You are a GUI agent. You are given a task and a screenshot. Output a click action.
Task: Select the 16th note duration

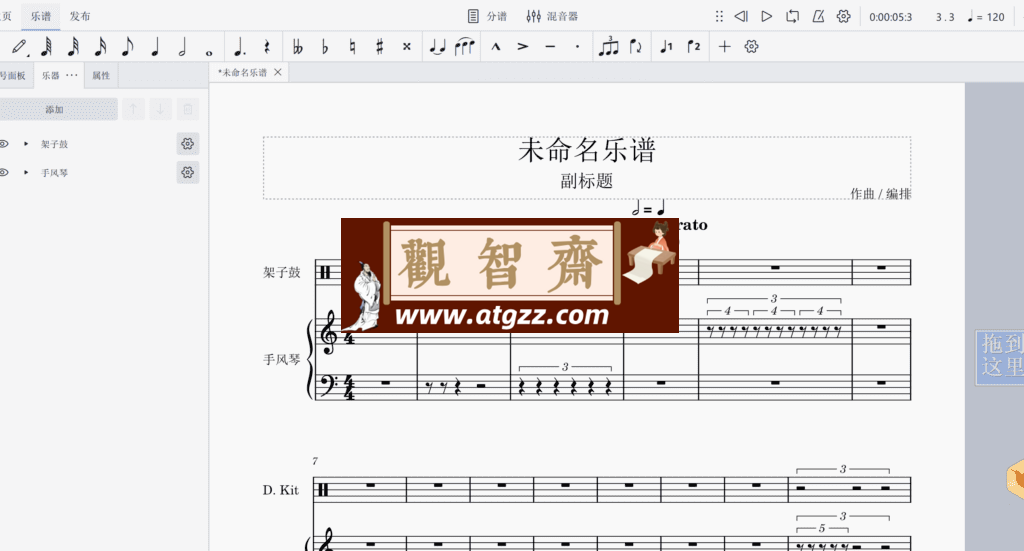pyautogui.click(x=101, y=47)
